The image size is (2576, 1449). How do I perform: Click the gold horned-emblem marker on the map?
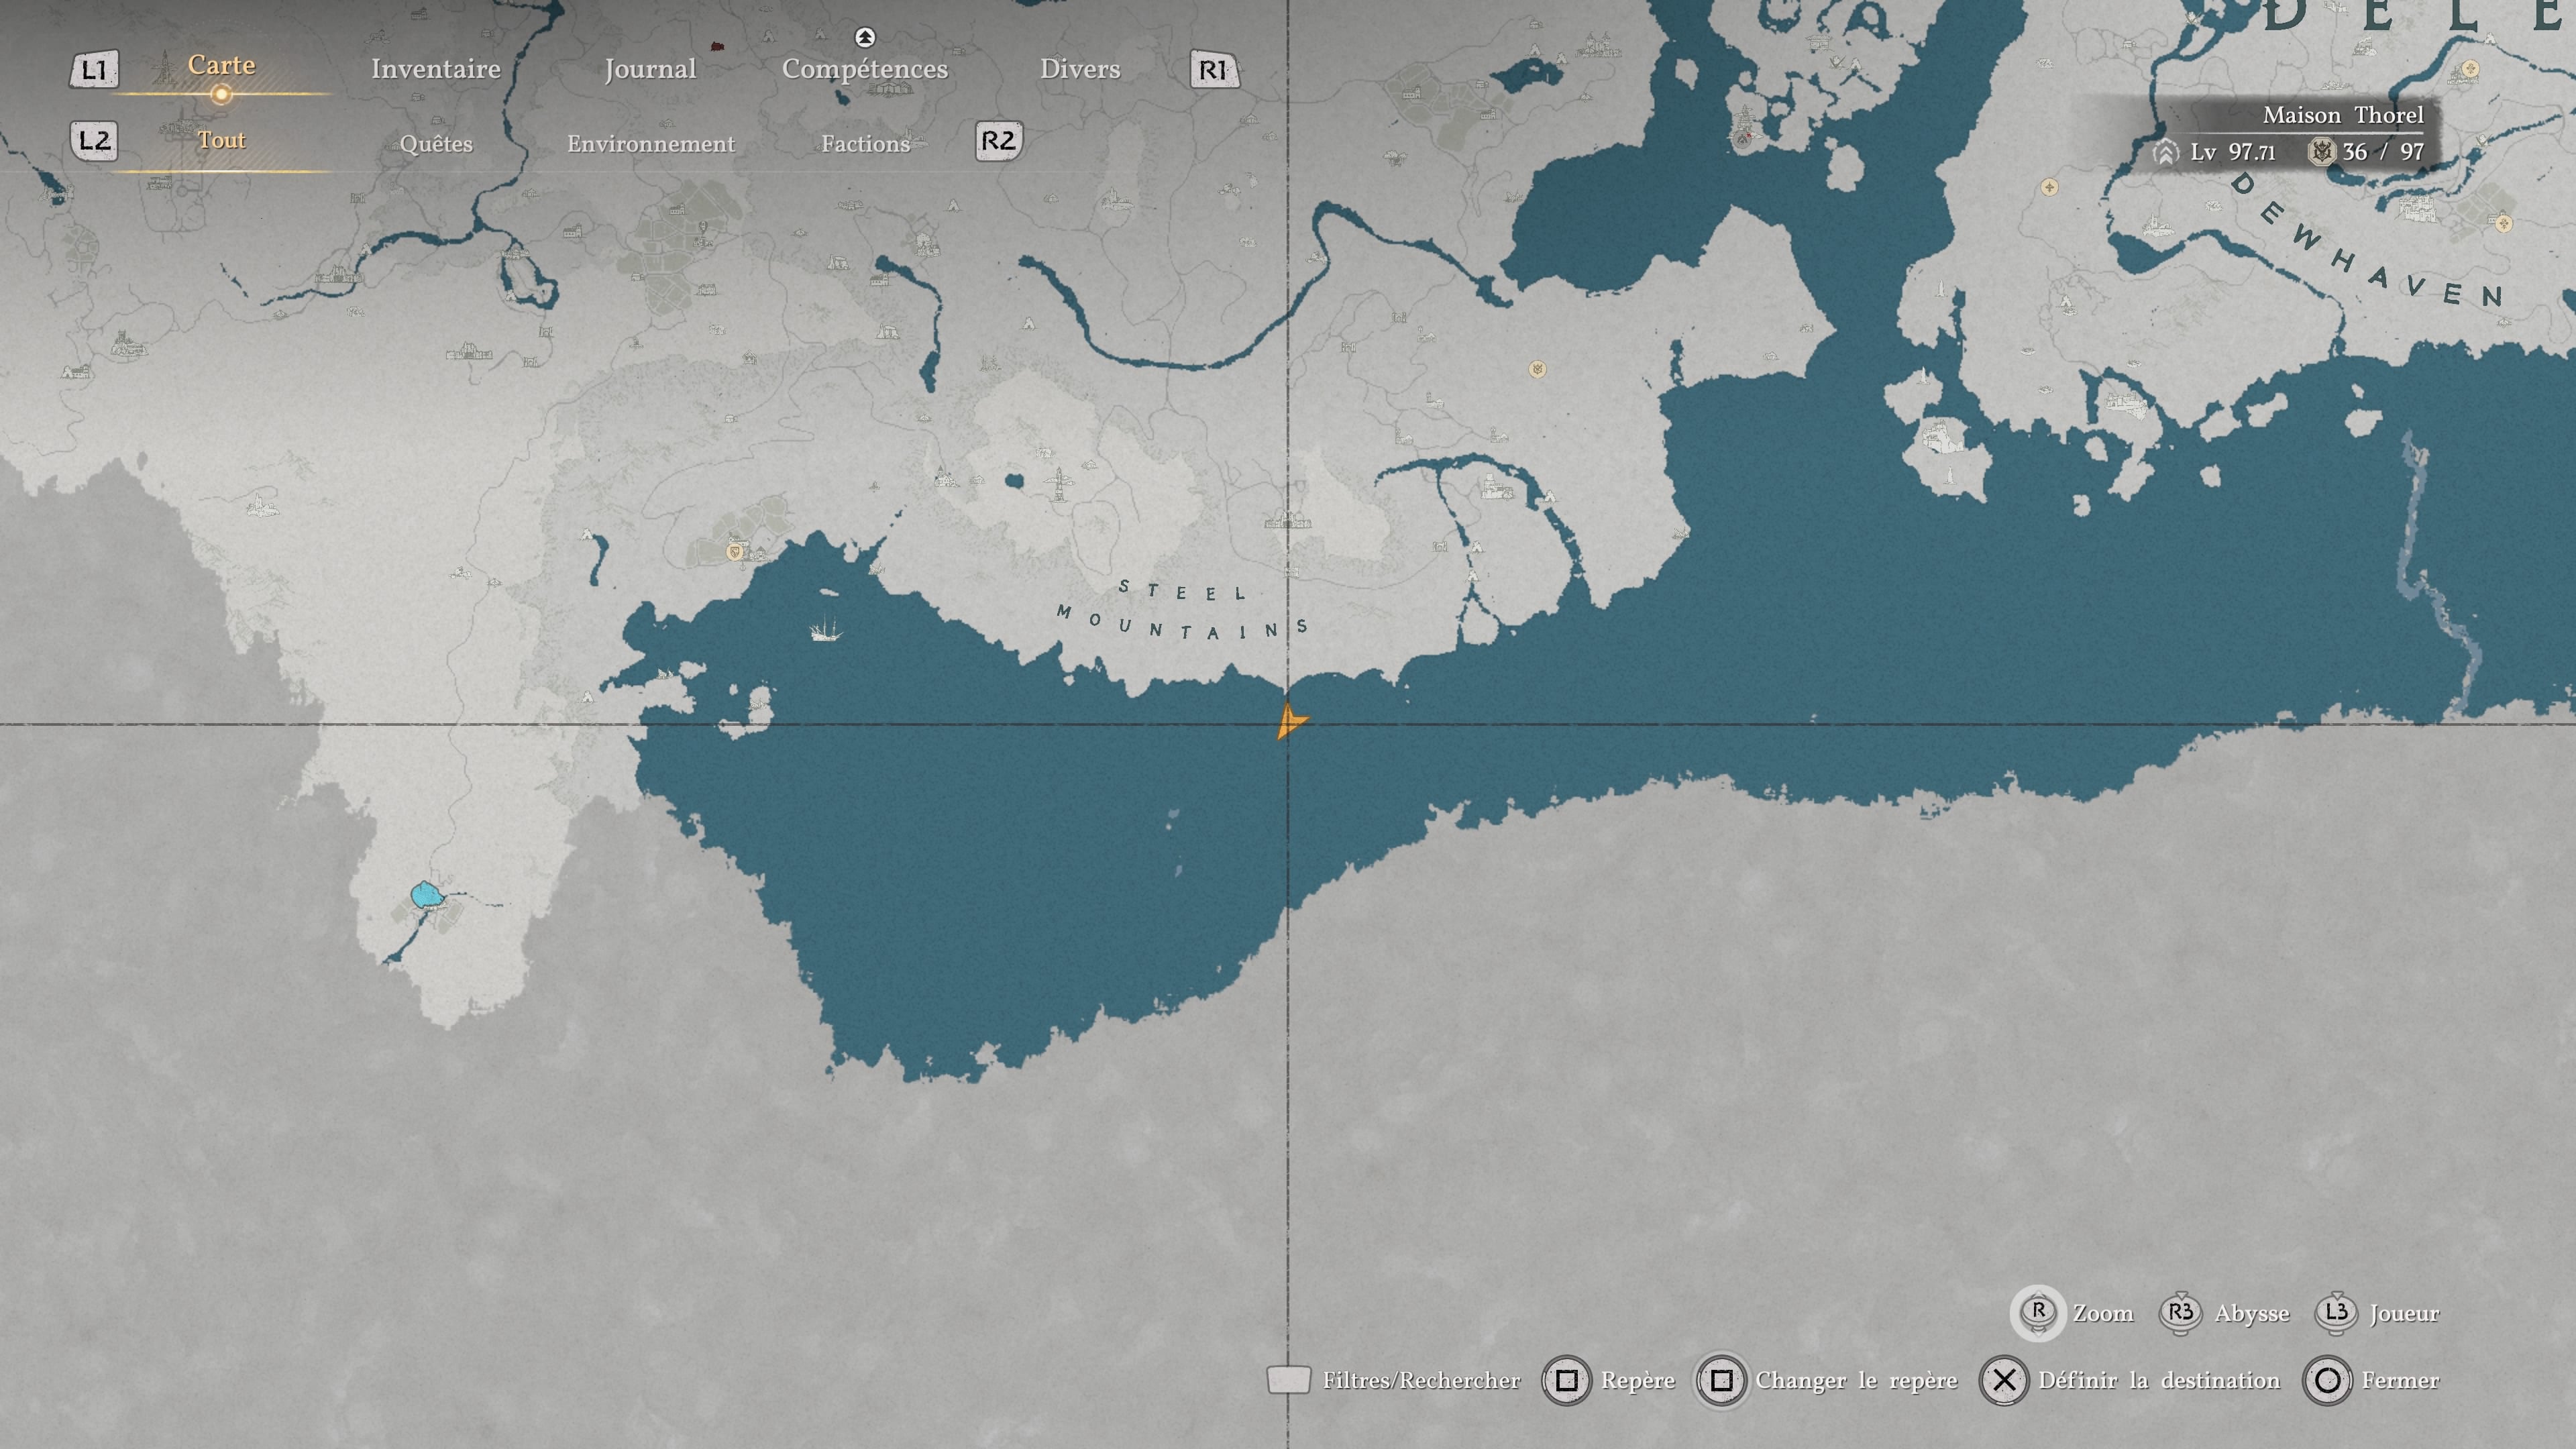(1537, 370)
